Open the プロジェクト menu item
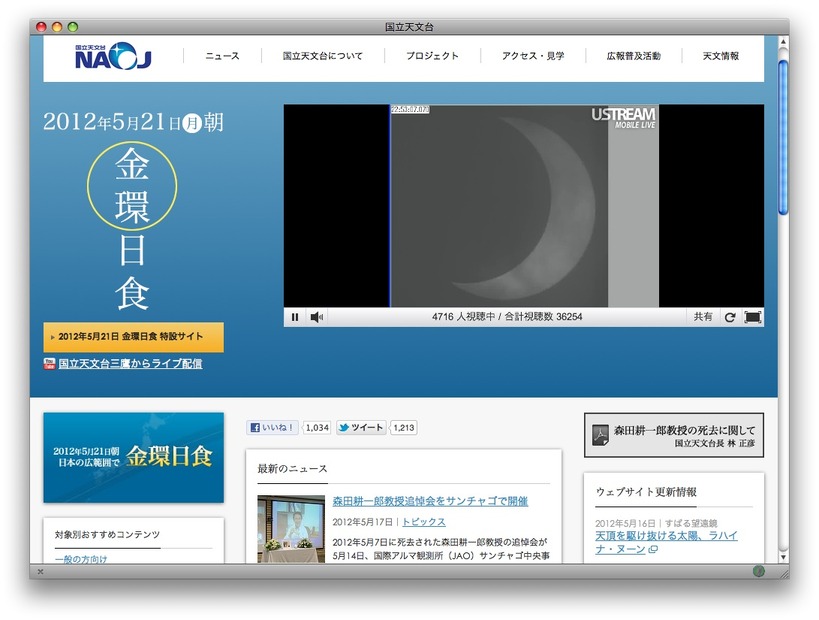 432,56
